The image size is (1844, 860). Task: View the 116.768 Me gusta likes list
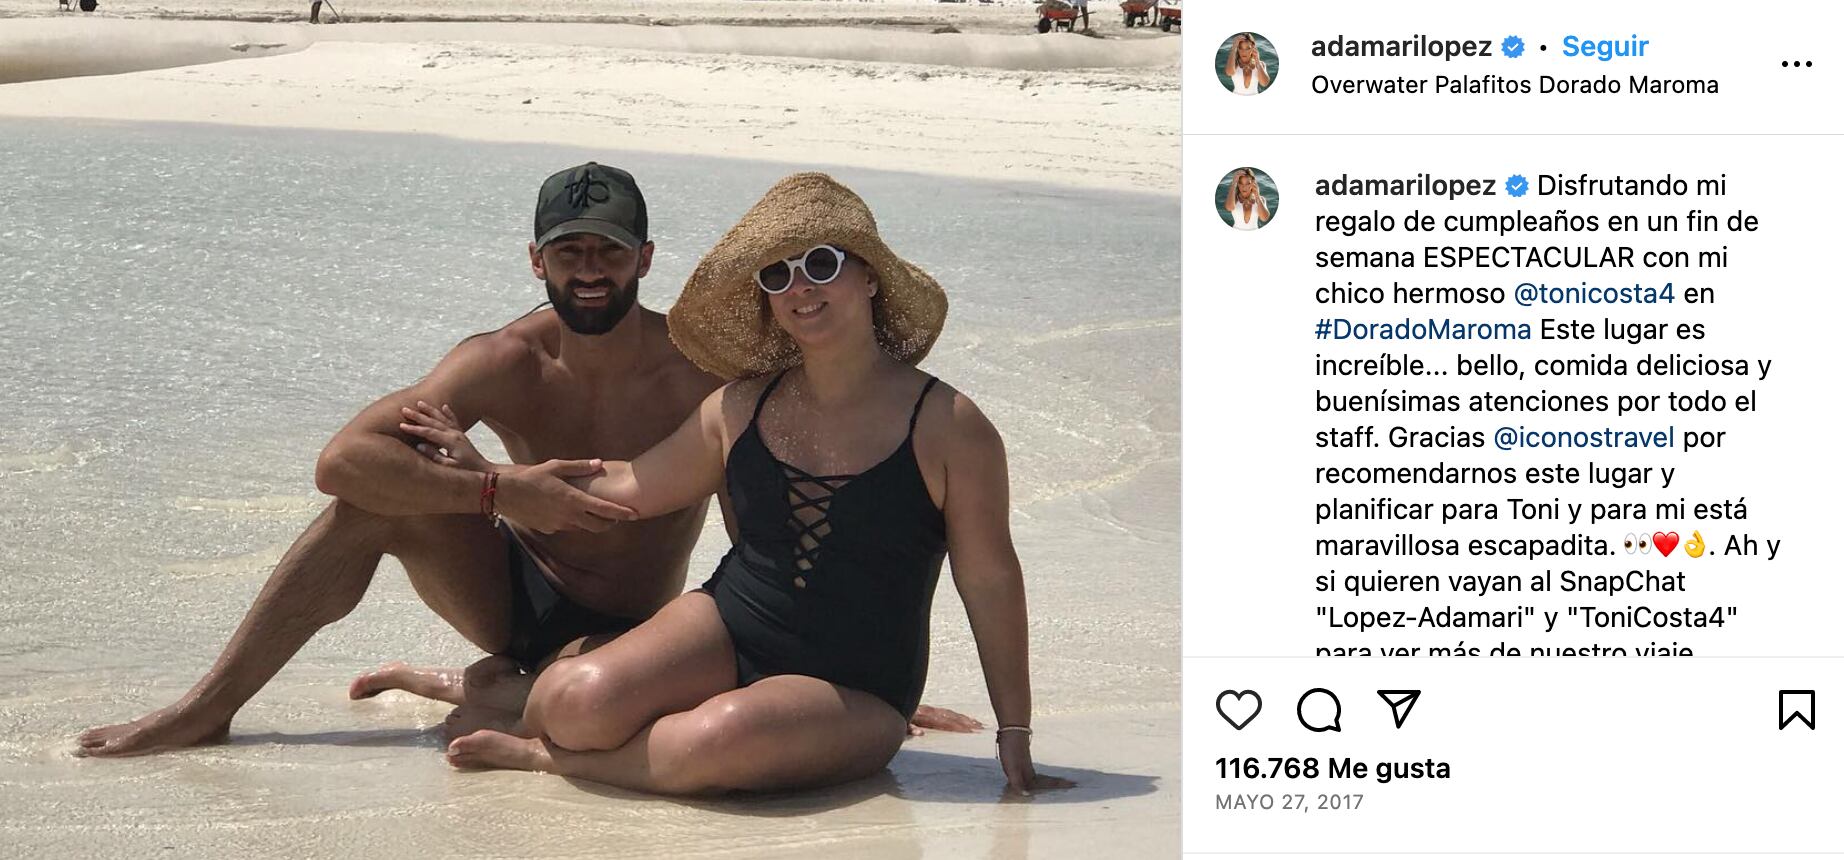[x=1332, y=768]
